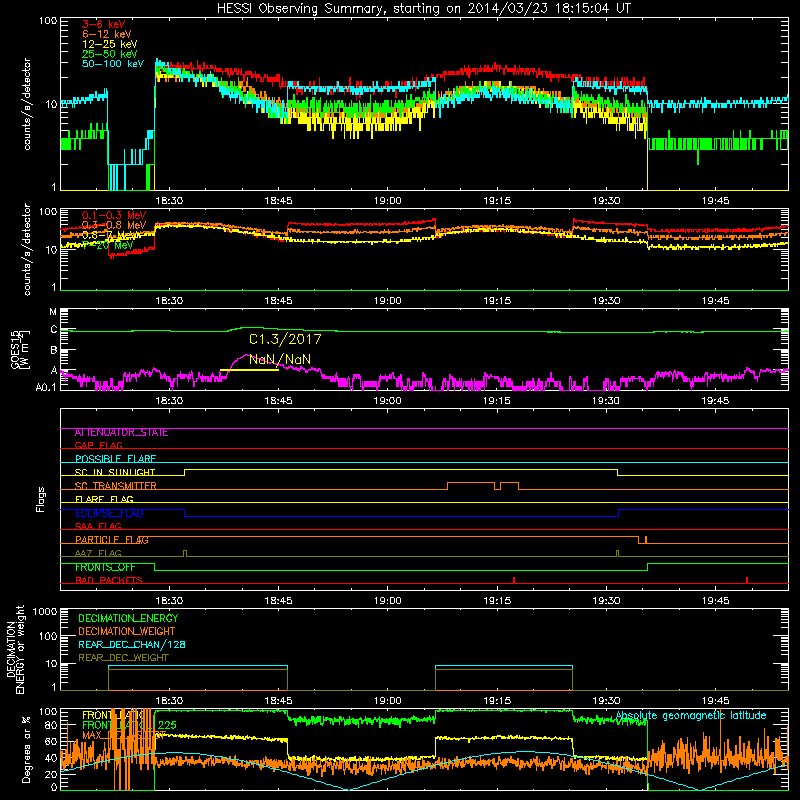Click the PARTICLE_FLAG label
The width and height of the screenshot is (800, 800).
[x=112, y=540]
